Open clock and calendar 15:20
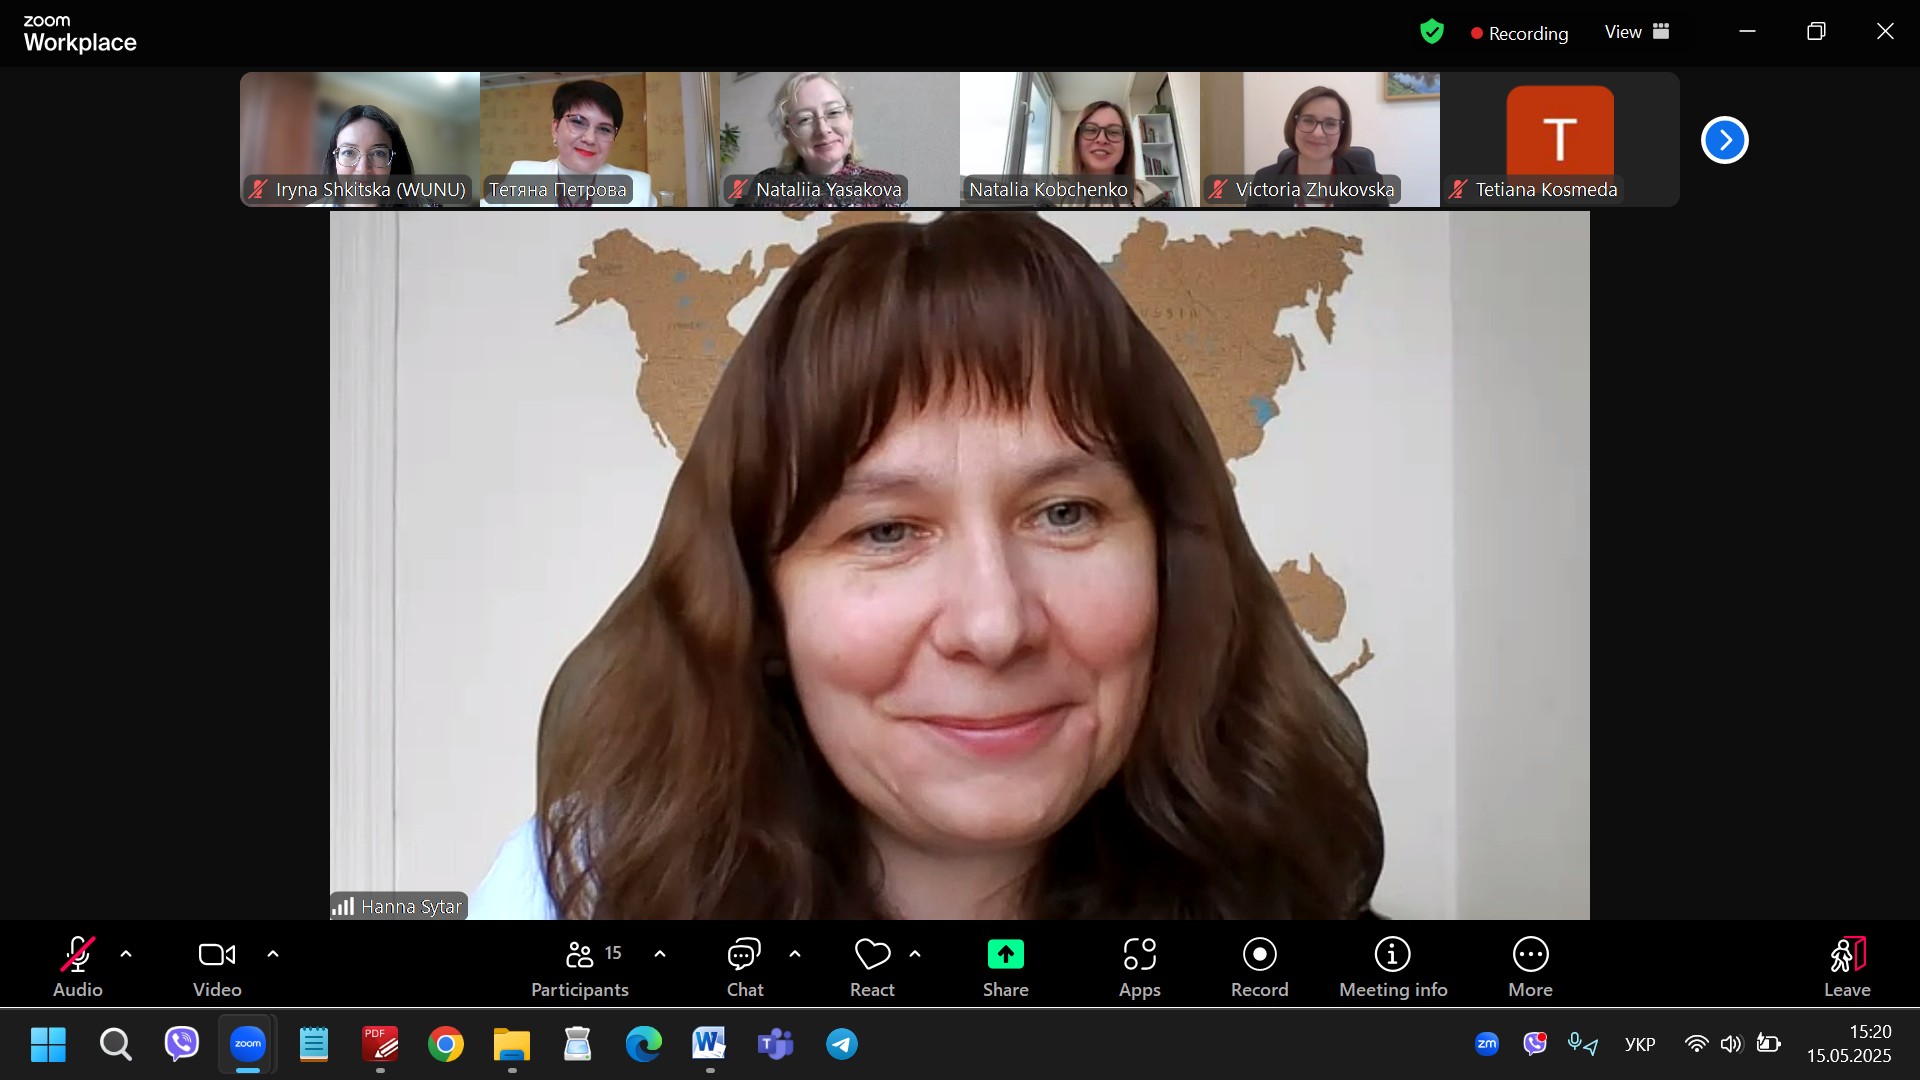The width and height of the screenshot is (1920, 1080). (x=1849, y=1044)
